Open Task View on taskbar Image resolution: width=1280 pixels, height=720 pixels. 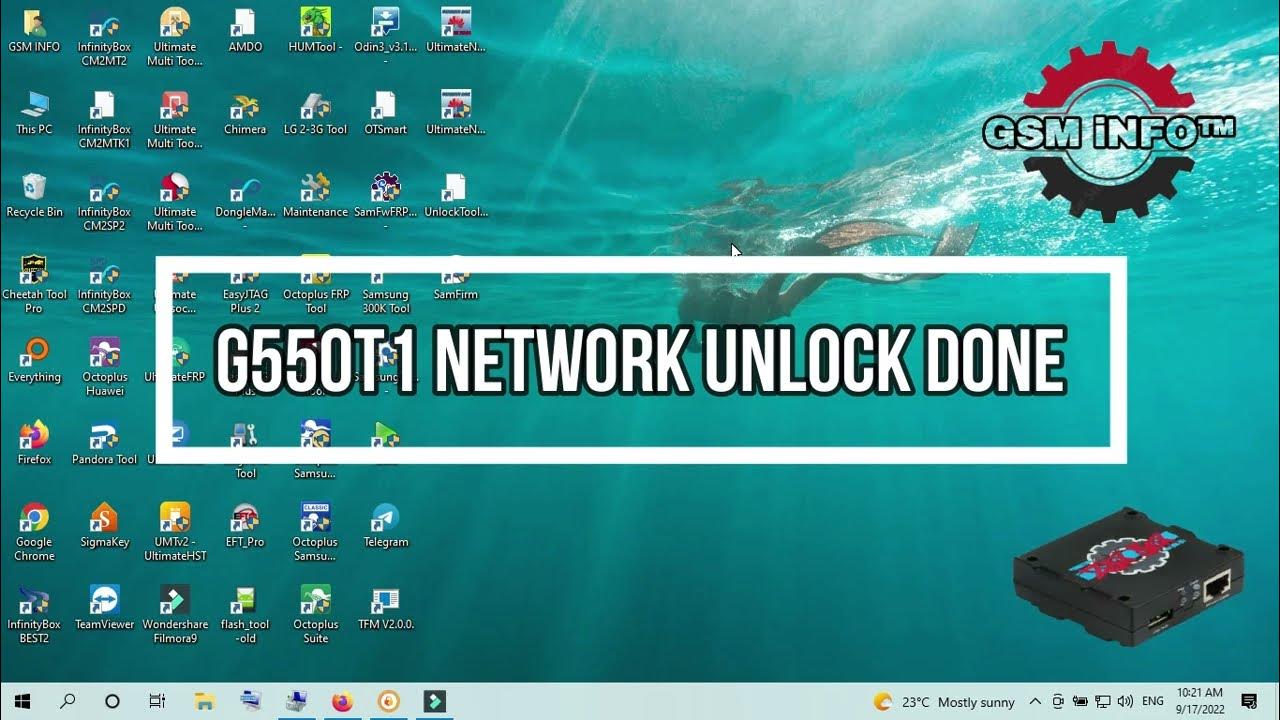pos(157,701)
